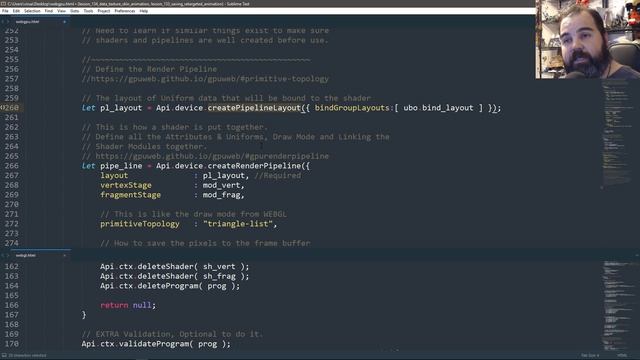640x360 pixels.
Task: Click the selection info text in status bar
Action: pos(27,356)
